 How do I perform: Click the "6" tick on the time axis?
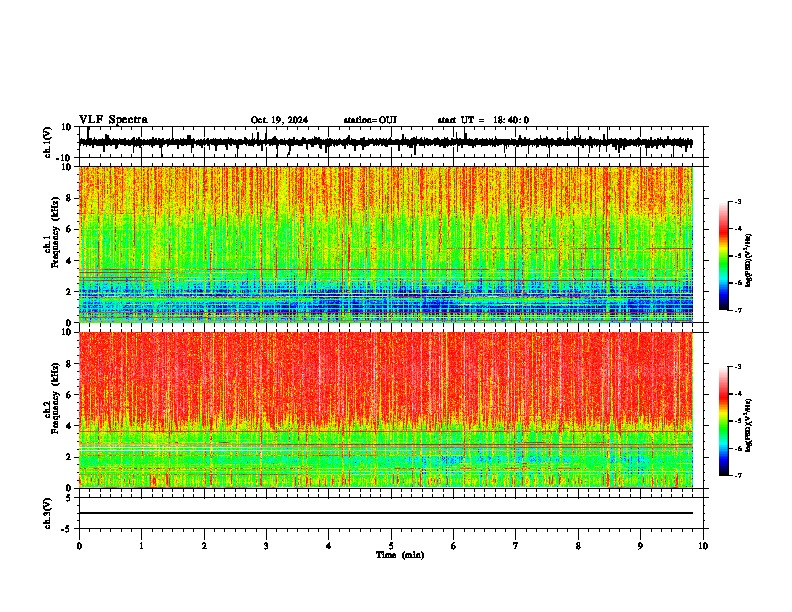[454, 546]
